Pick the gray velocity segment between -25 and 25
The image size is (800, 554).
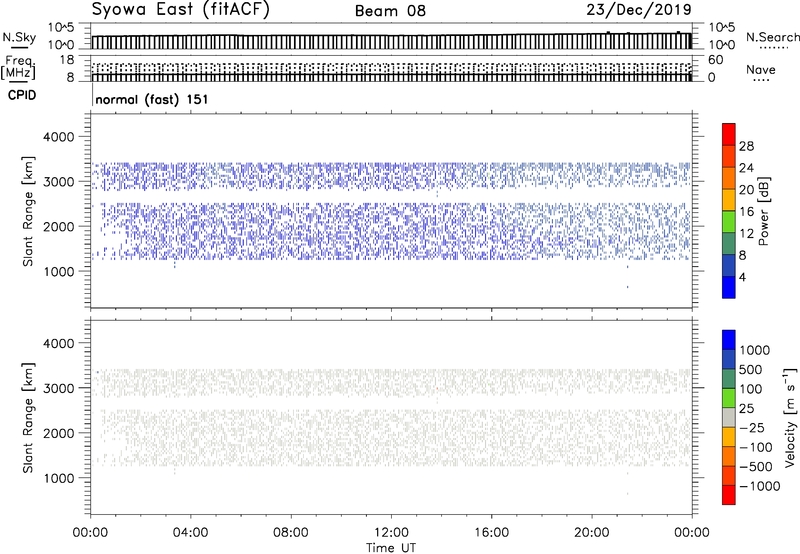tap(729, 418)
